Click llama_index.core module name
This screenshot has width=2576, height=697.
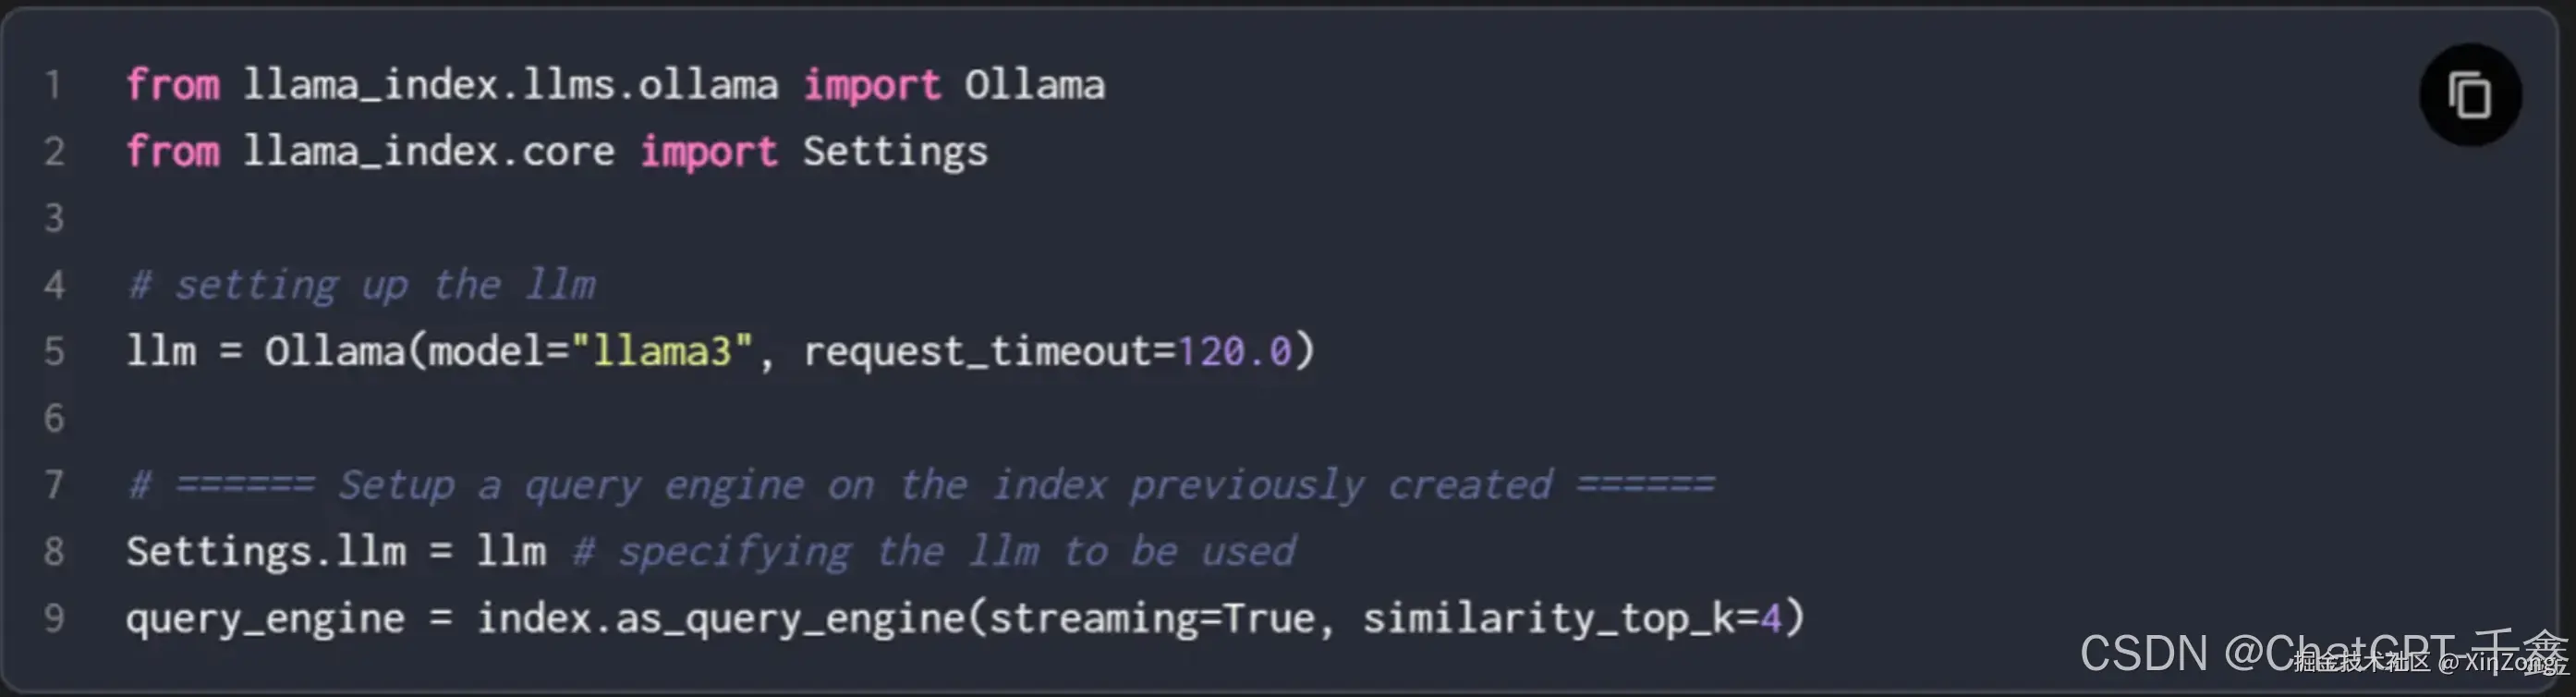[x=429, y=152]
